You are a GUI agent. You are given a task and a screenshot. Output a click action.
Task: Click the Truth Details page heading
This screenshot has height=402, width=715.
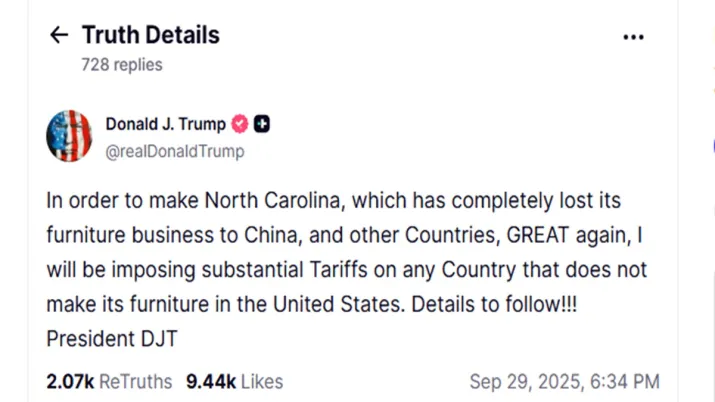[x=150, y=36]
